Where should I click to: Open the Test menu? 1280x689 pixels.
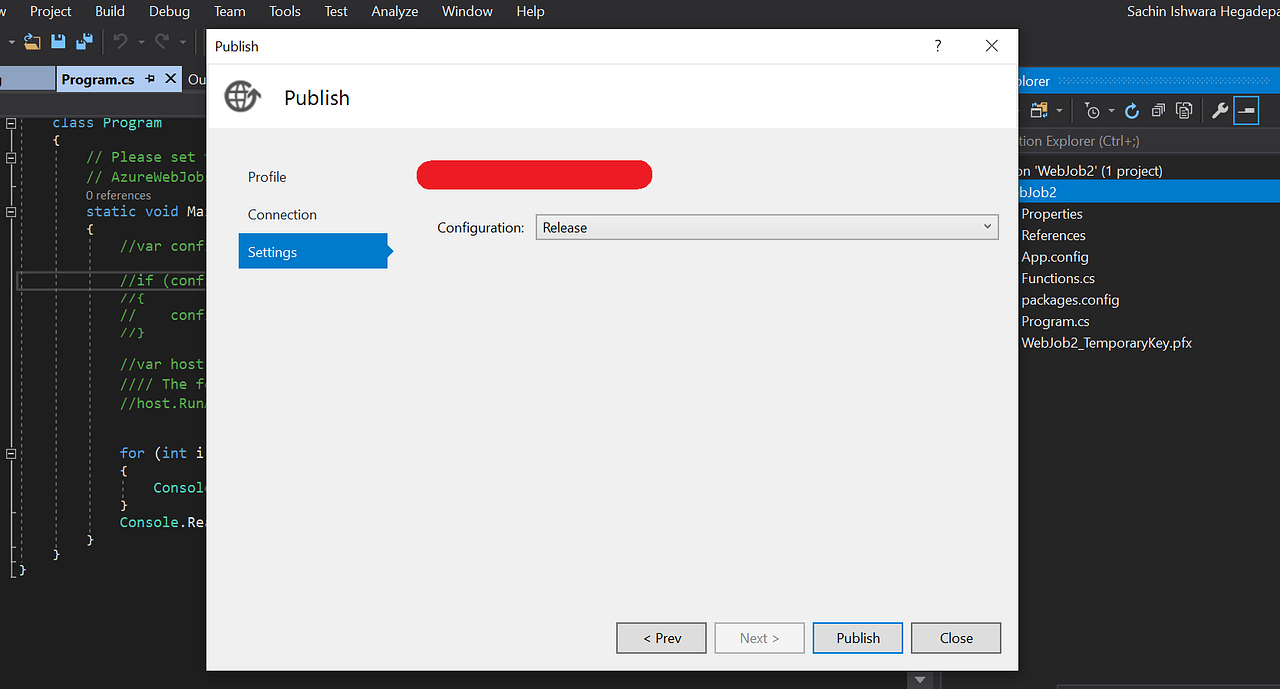336,11
